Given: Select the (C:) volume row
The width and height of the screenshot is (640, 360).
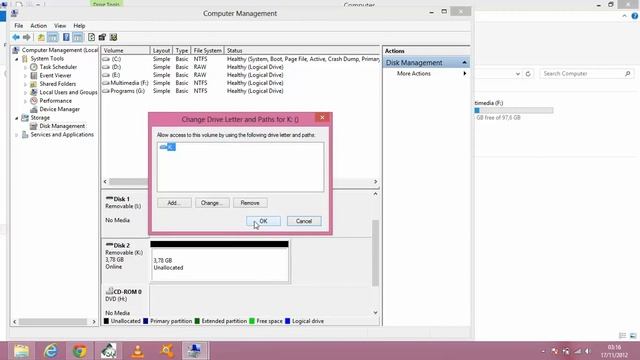Looking at the screenshot, I should [241, 59].
